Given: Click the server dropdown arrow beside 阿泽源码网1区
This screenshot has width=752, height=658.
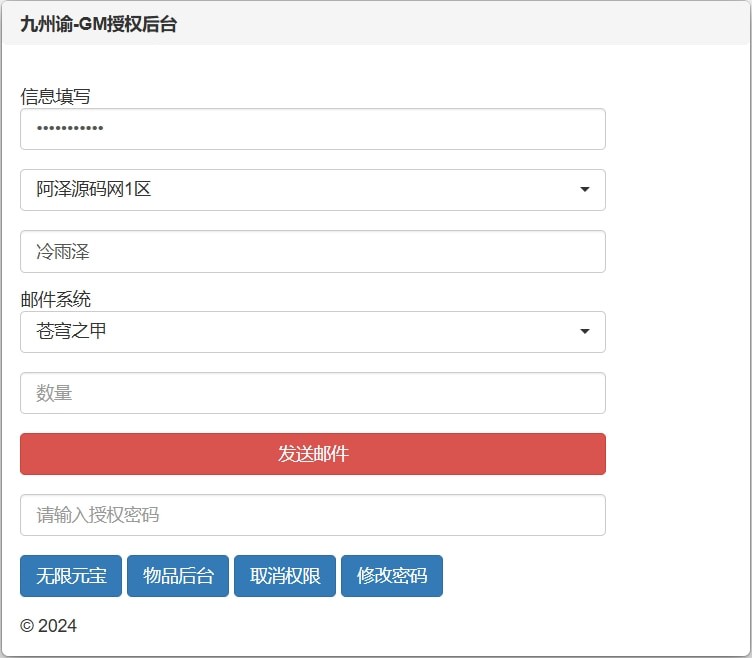Looking at the screenshot, I should coord(584,190).
